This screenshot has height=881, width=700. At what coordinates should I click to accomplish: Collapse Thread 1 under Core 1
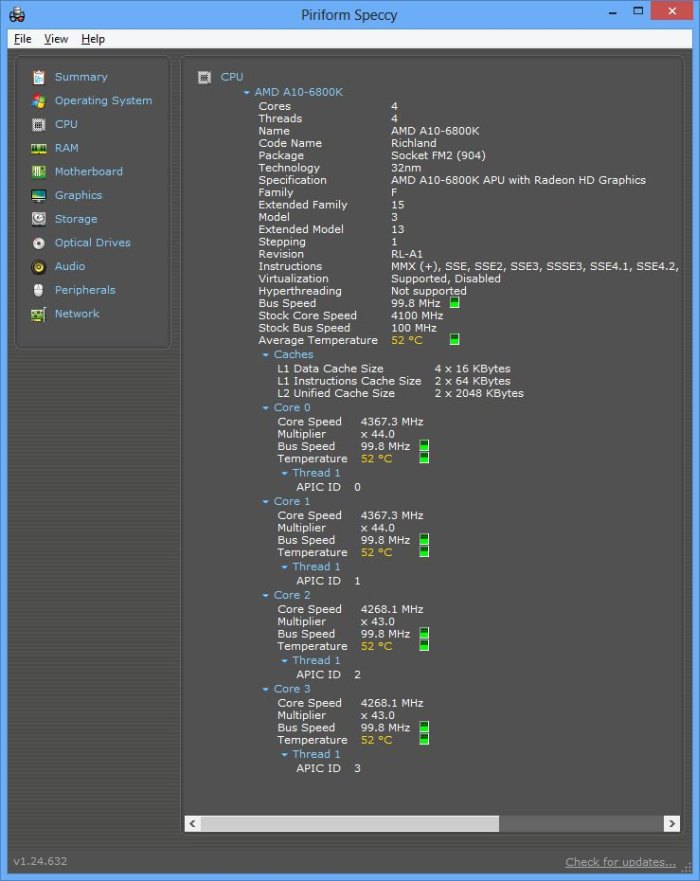(284, 567)
